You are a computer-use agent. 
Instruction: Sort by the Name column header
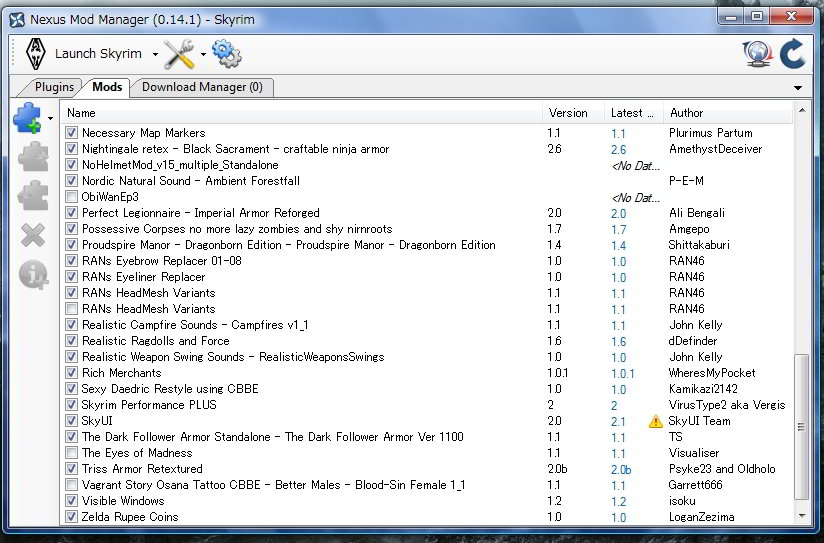pyautogui.click(x=301, y=113)
